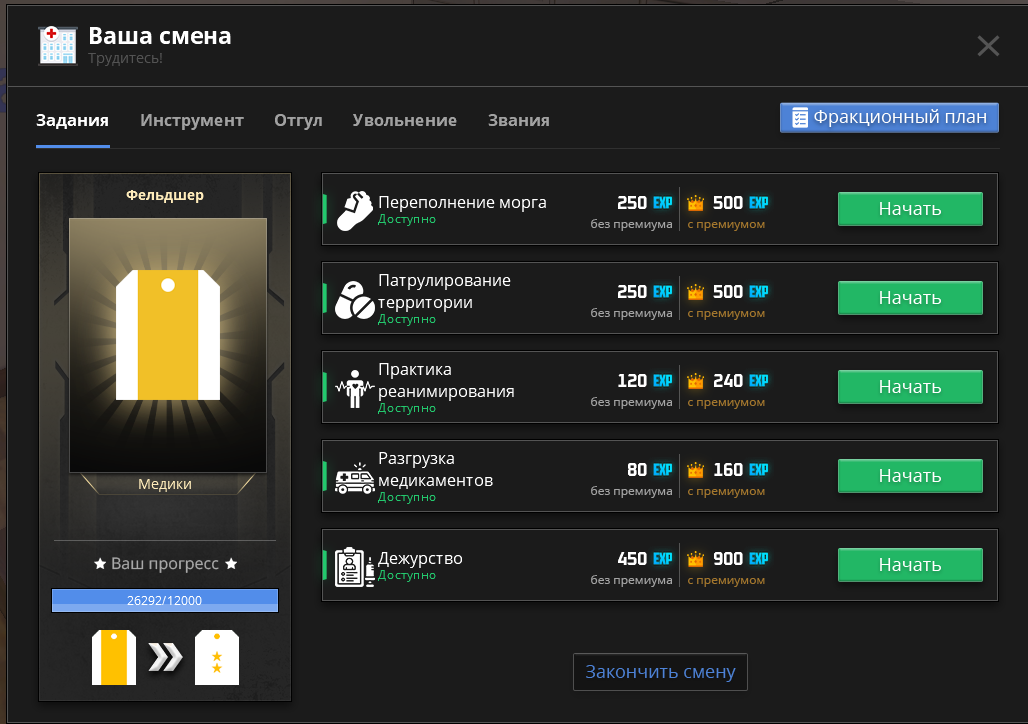
Task: Click Закончить смену to end shift
Action: [660, 672]
